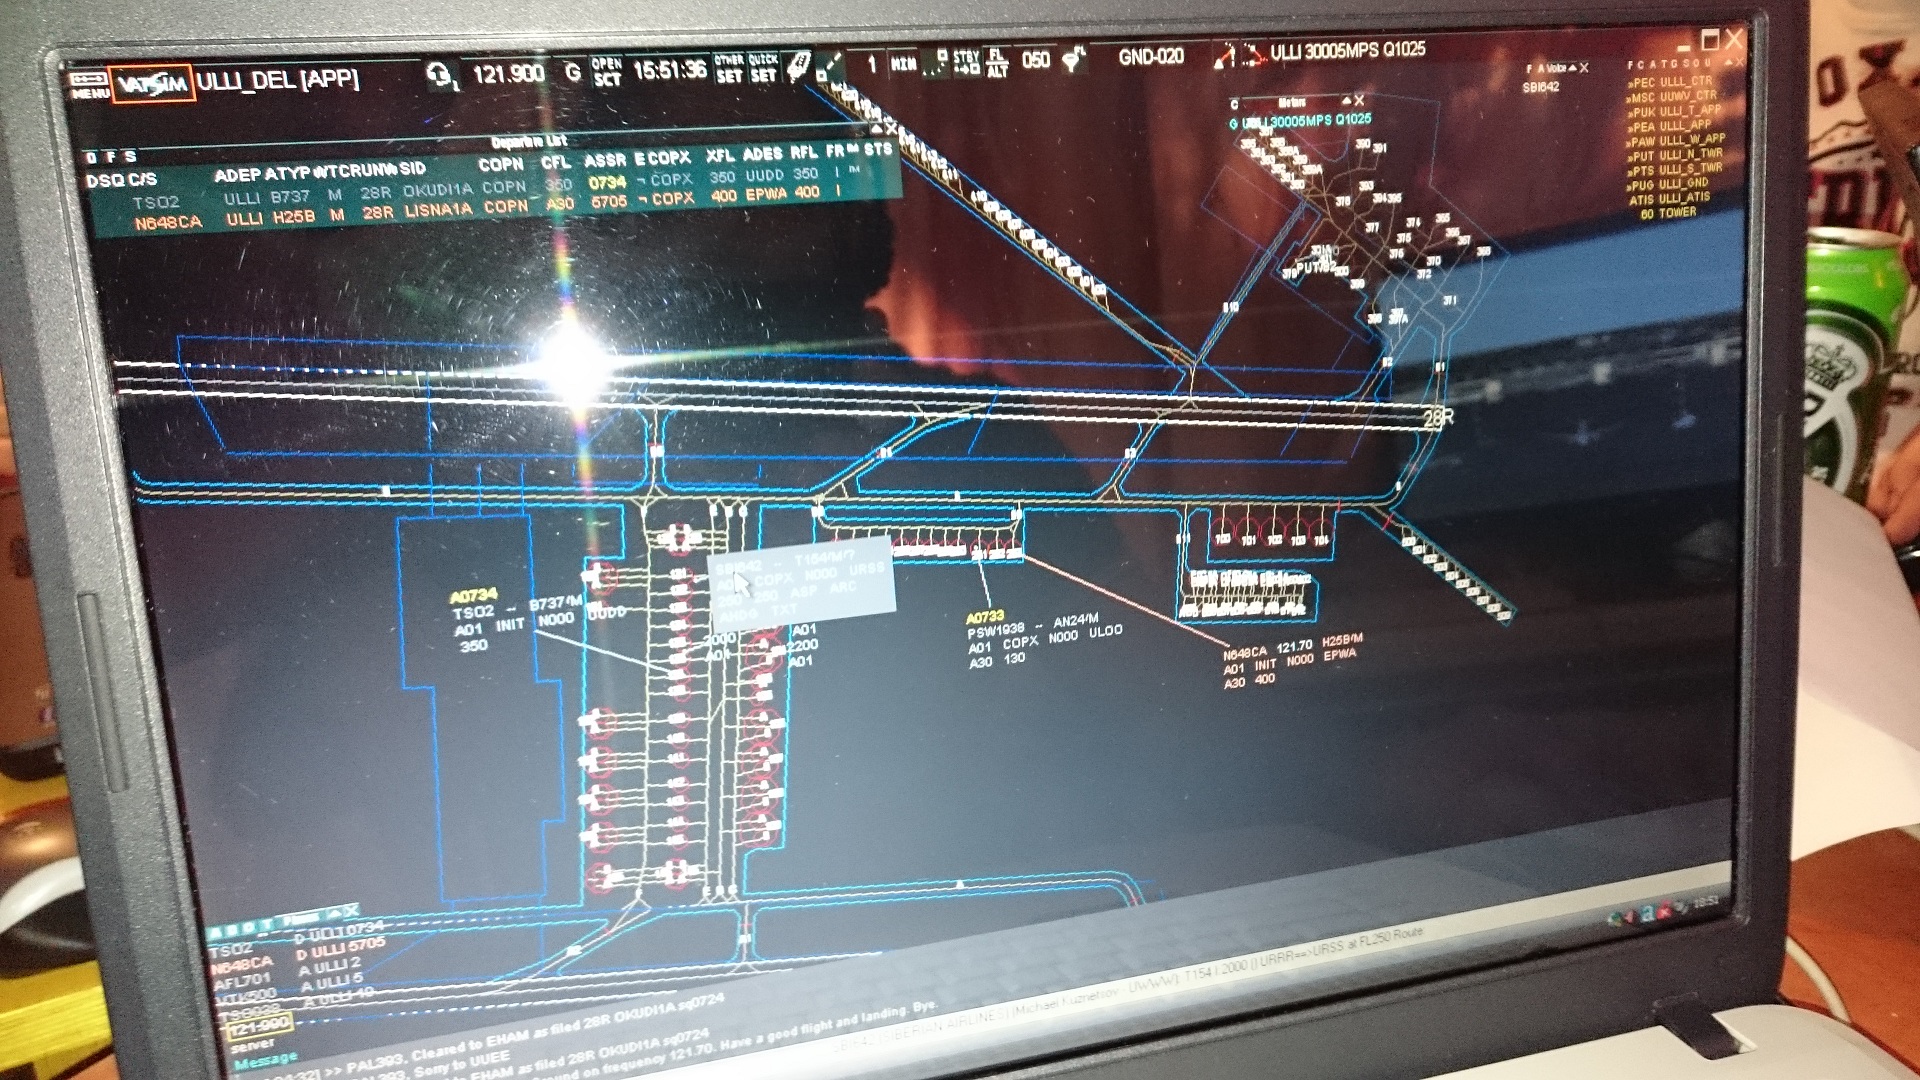Click the OPEN SCT button
This screenshot has width=1920, height=1080.
click(607, 71)
